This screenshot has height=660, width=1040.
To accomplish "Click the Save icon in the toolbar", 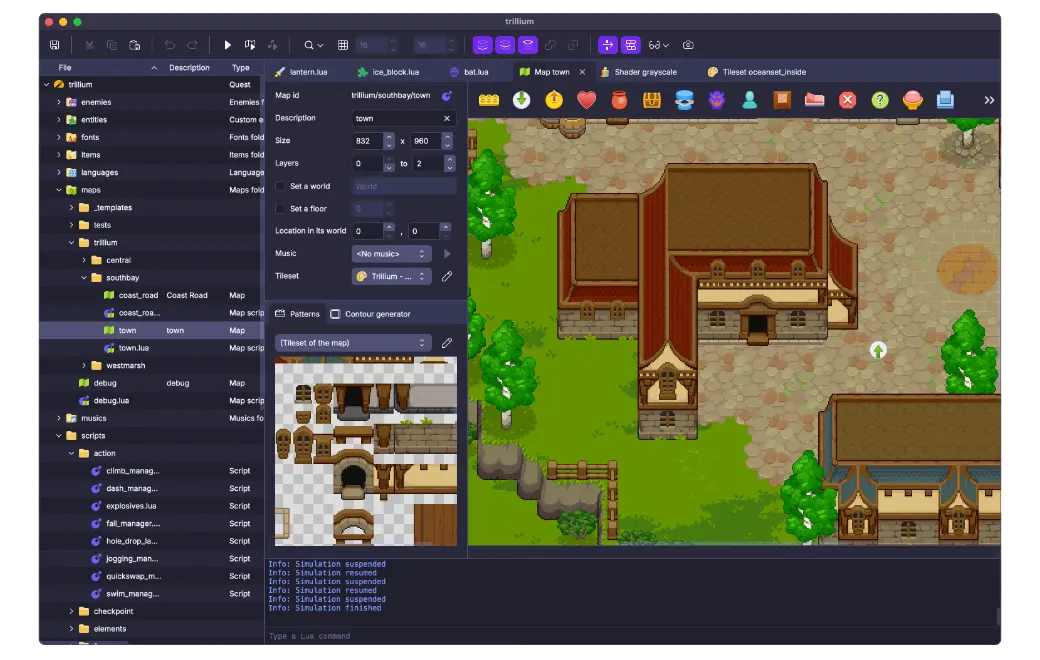I will click(54, 45).
